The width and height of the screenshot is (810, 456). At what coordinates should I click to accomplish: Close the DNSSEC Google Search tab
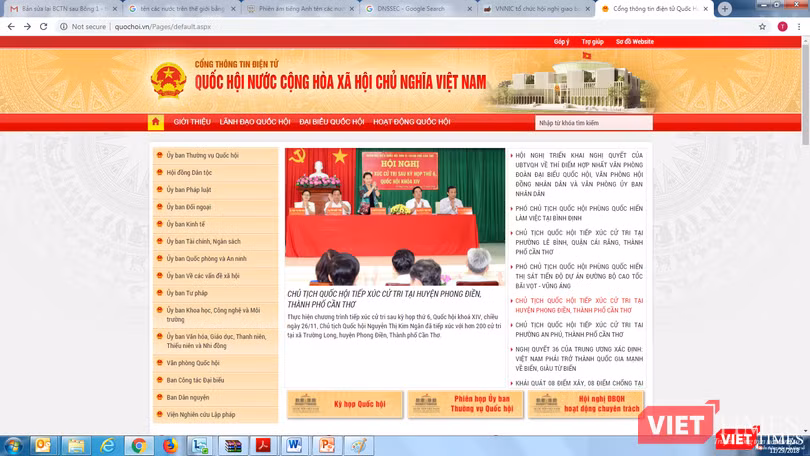469,9
